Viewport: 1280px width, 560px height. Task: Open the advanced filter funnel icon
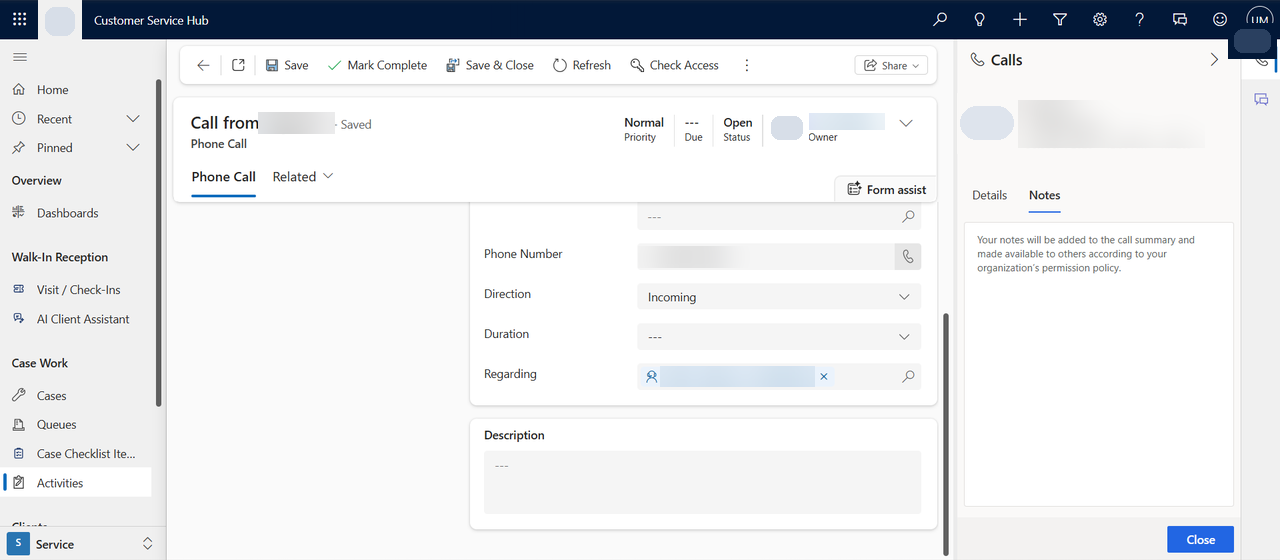[x=1060, y=19]
